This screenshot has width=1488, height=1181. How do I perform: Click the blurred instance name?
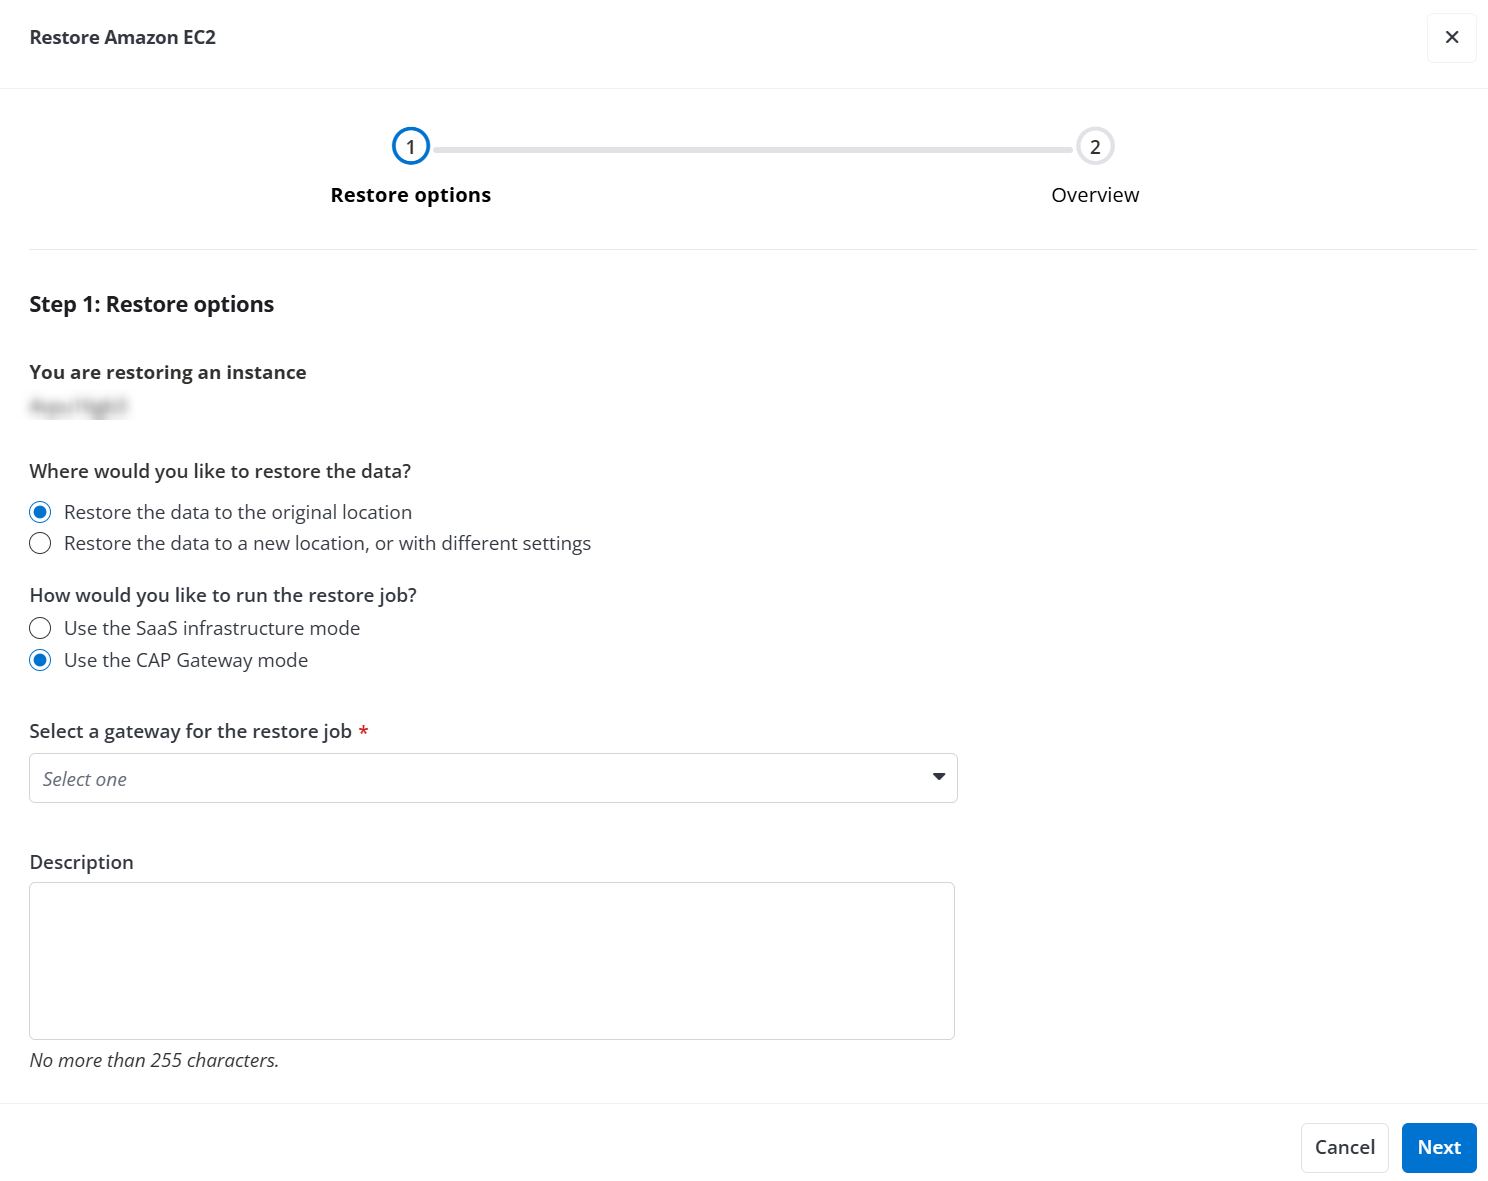point(79,407)
